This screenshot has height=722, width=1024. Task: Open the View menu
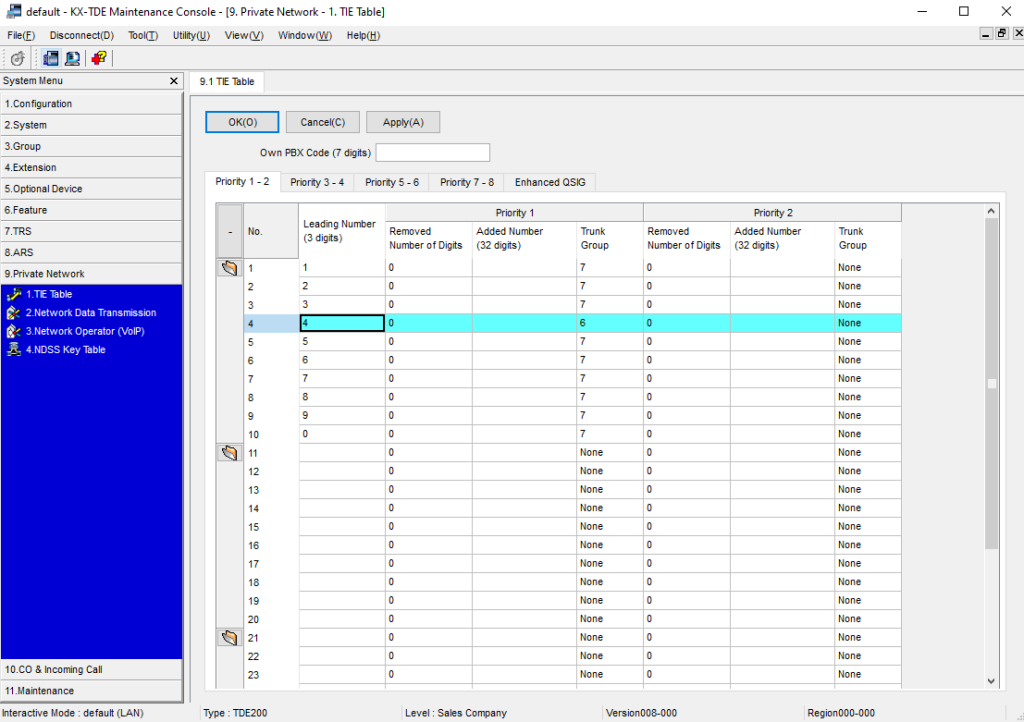pyautogui.click(x=244, y=35)
